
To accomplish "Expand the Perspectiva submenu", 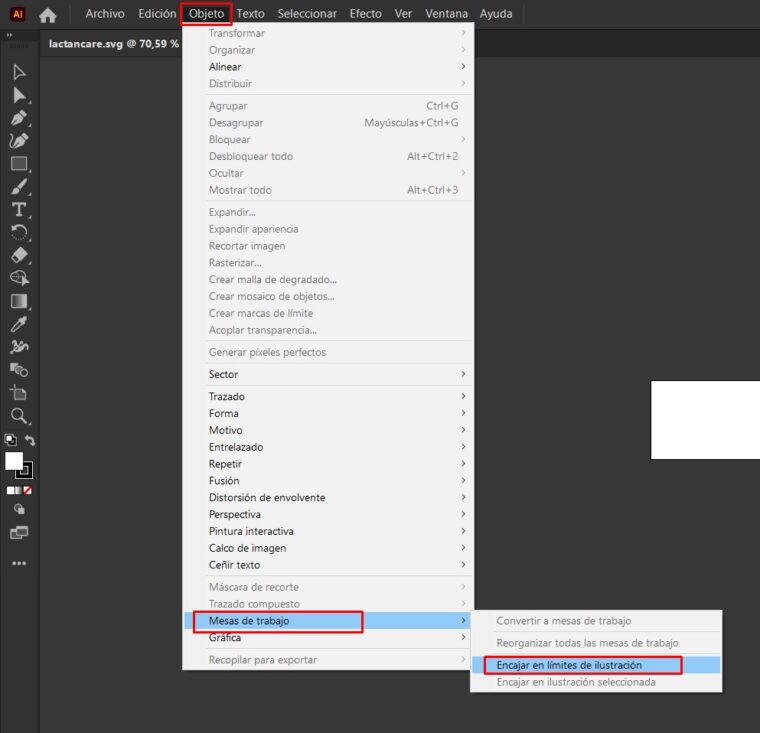I will coord(328,514).
